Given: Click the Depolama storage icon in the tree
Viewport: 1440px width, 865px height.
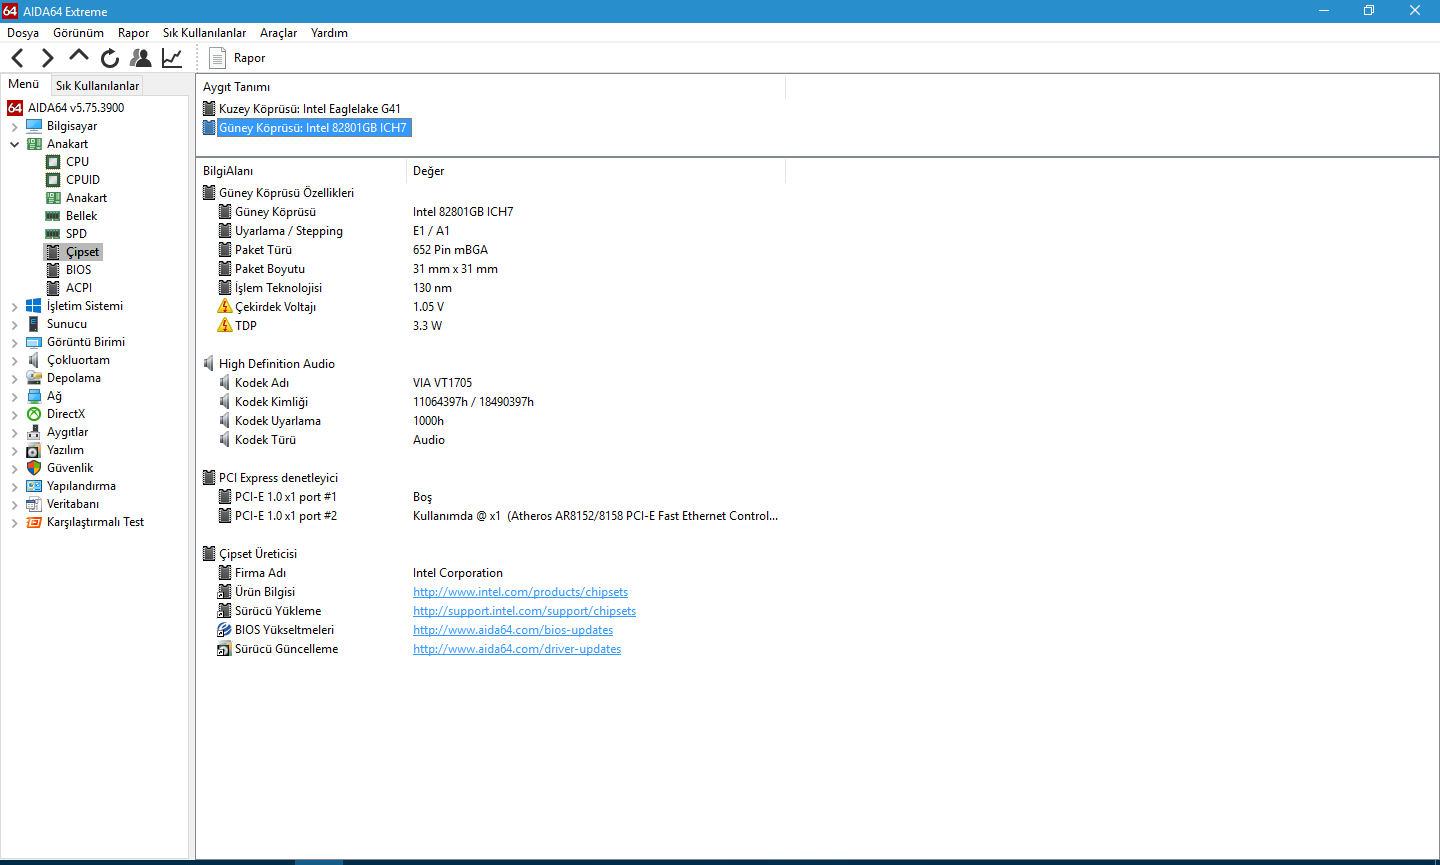Looking at the screenshot, I should 34,378.
